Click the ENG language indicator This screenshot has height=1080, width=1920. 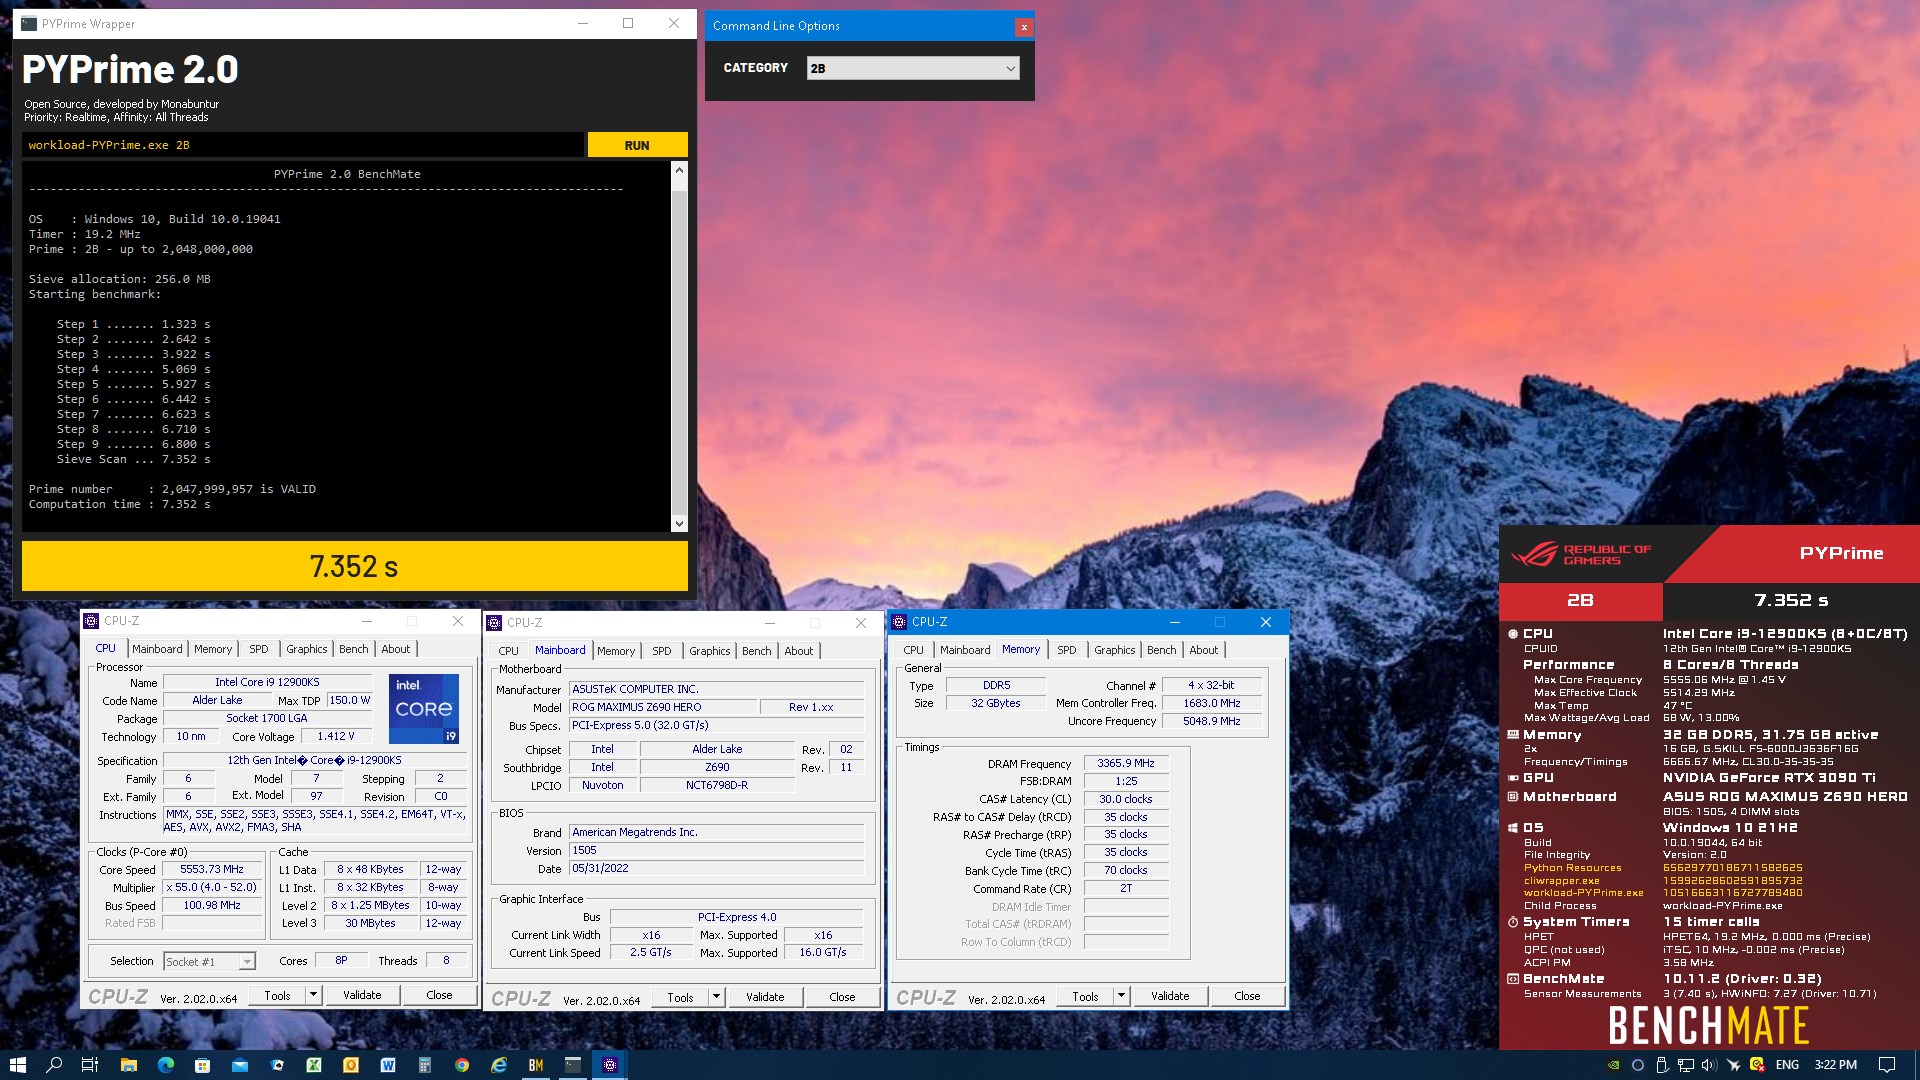coord(1787,1065)
